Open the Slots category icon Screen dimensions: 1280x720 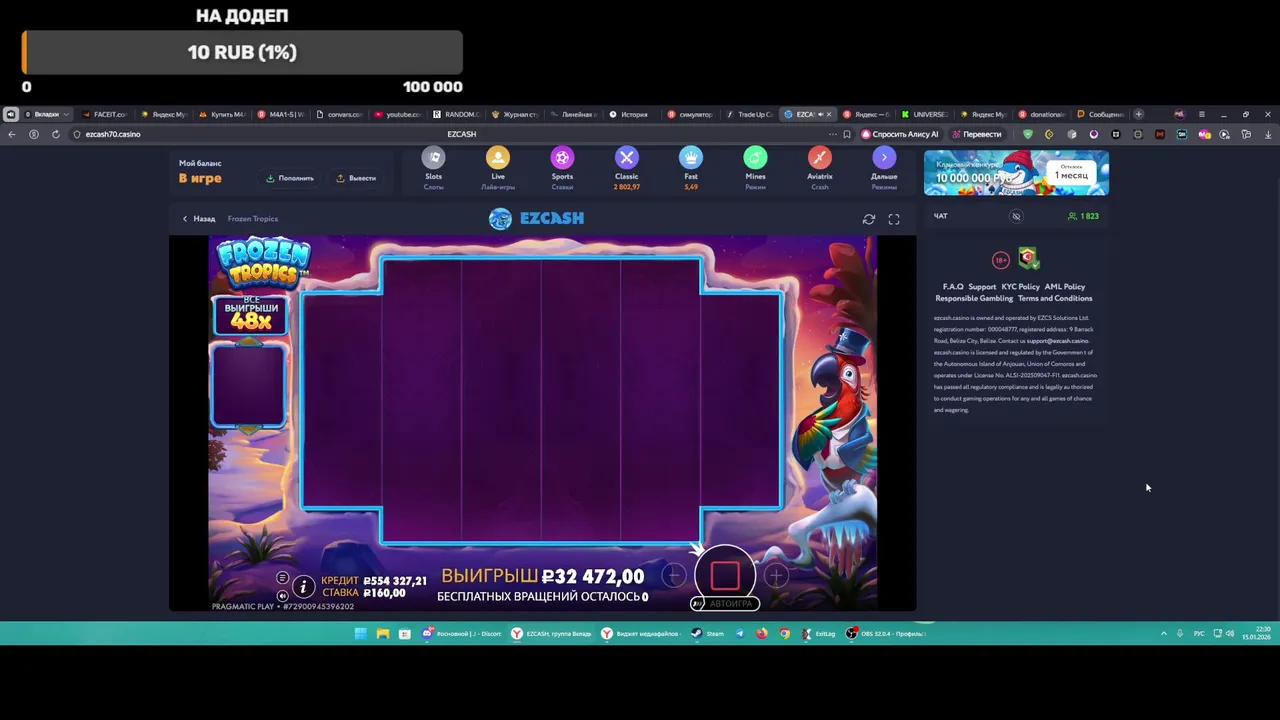[x=433, y=158]
